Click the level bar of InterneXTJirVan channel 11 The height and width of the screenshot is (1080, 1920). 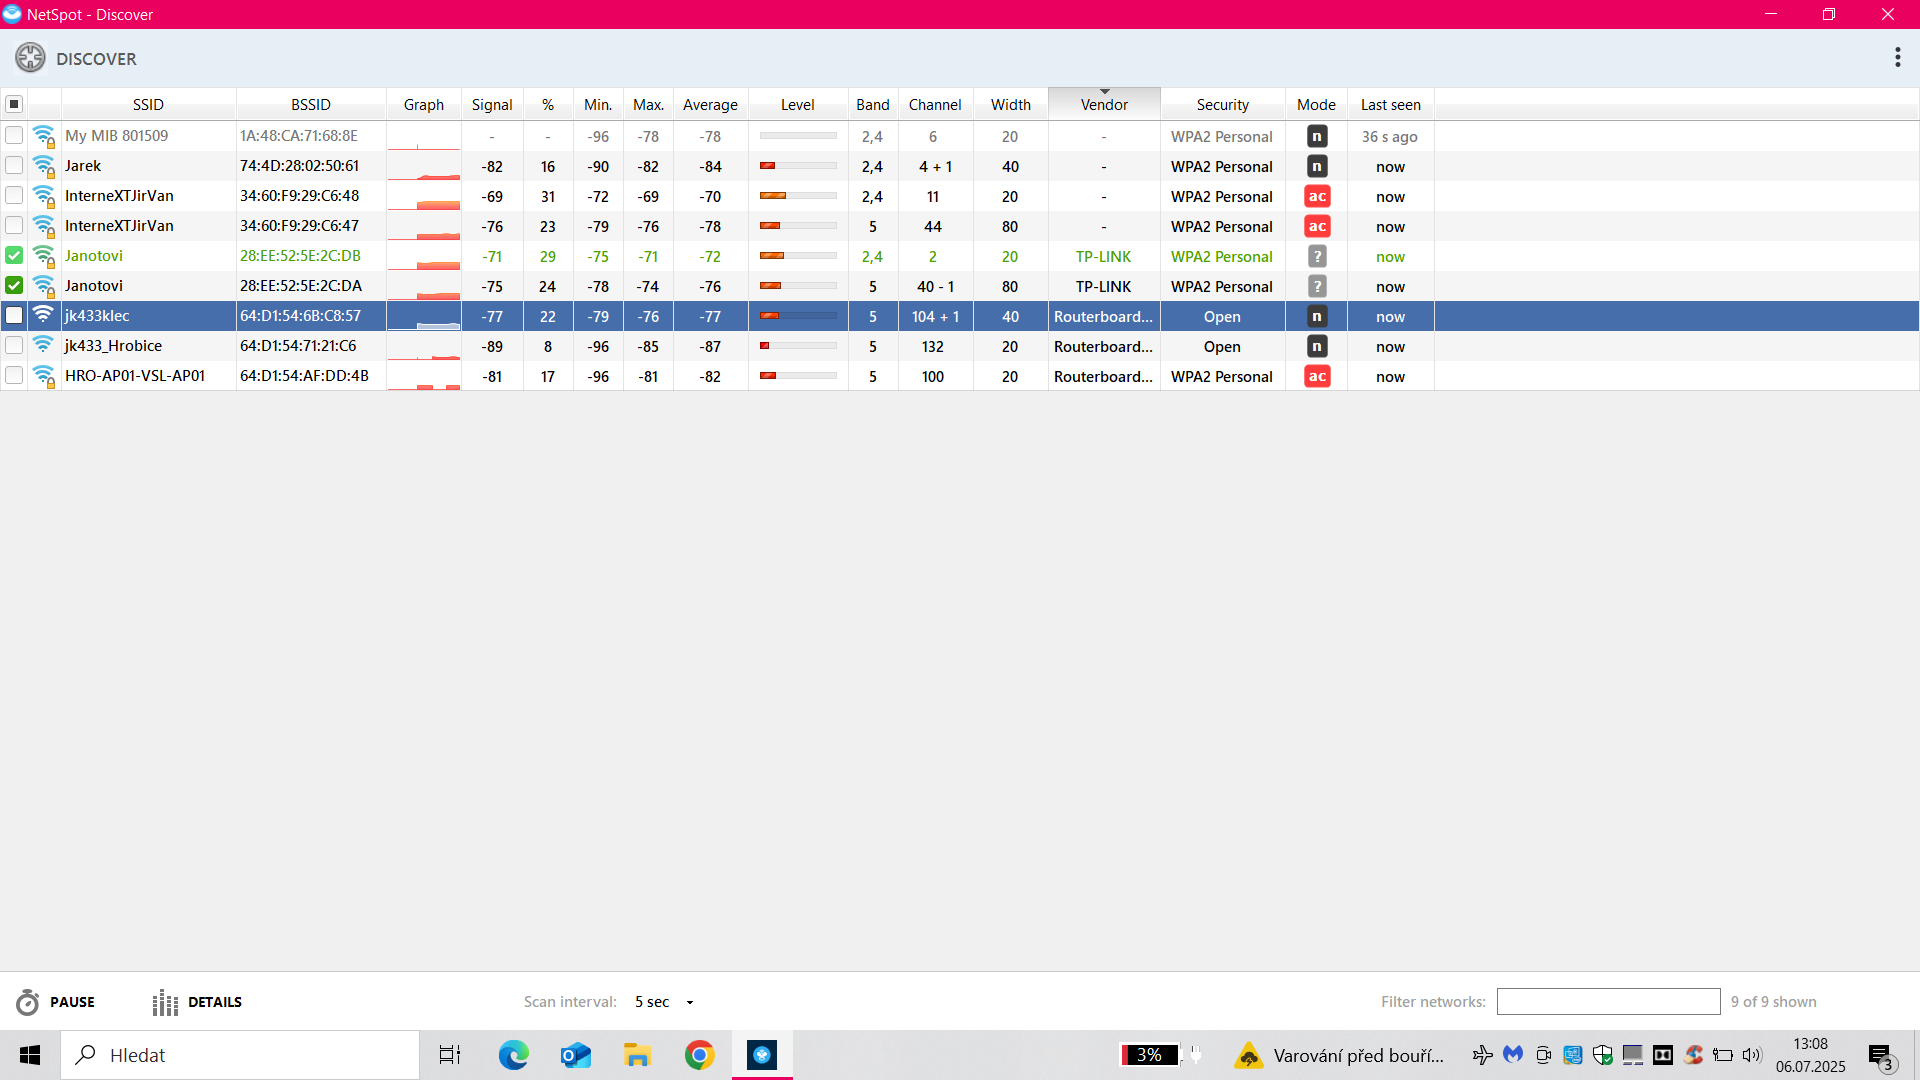[x=797, y=196]
